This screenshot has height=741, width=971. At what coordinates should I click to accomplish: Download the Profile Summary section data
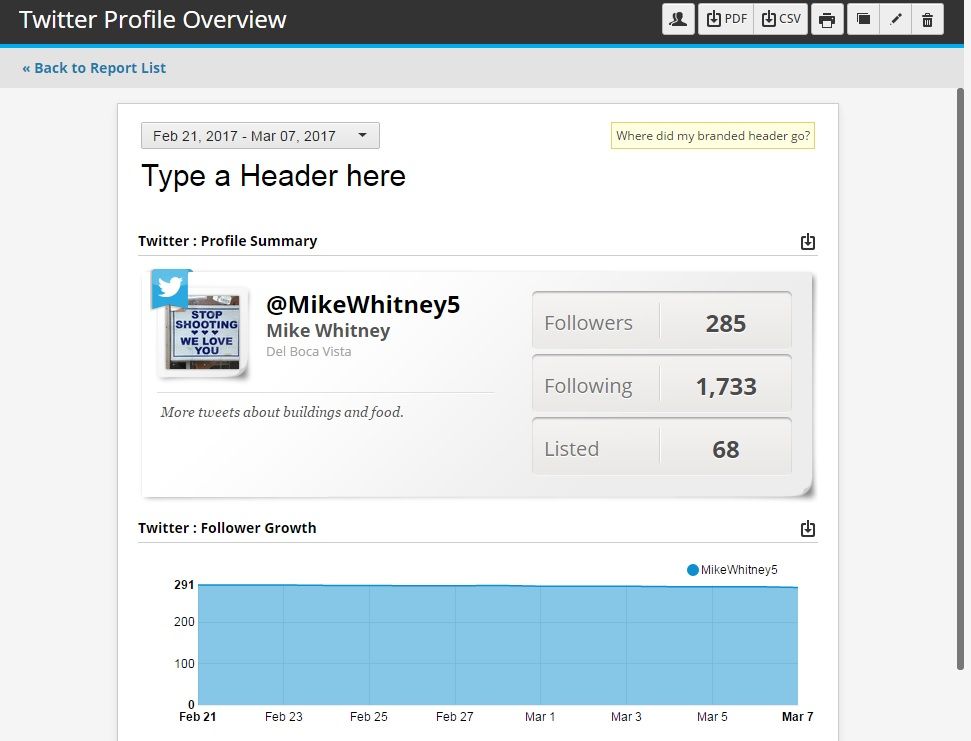coord(807,241)
